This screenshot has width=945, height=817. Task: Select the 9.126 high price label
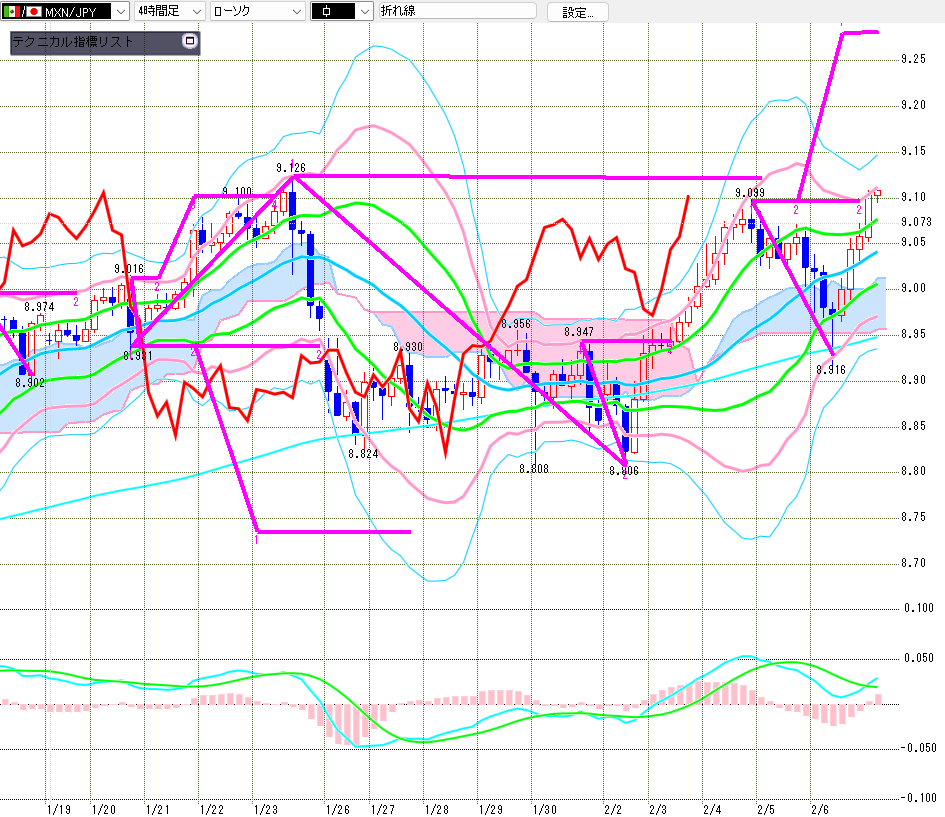tap(291, 167)
